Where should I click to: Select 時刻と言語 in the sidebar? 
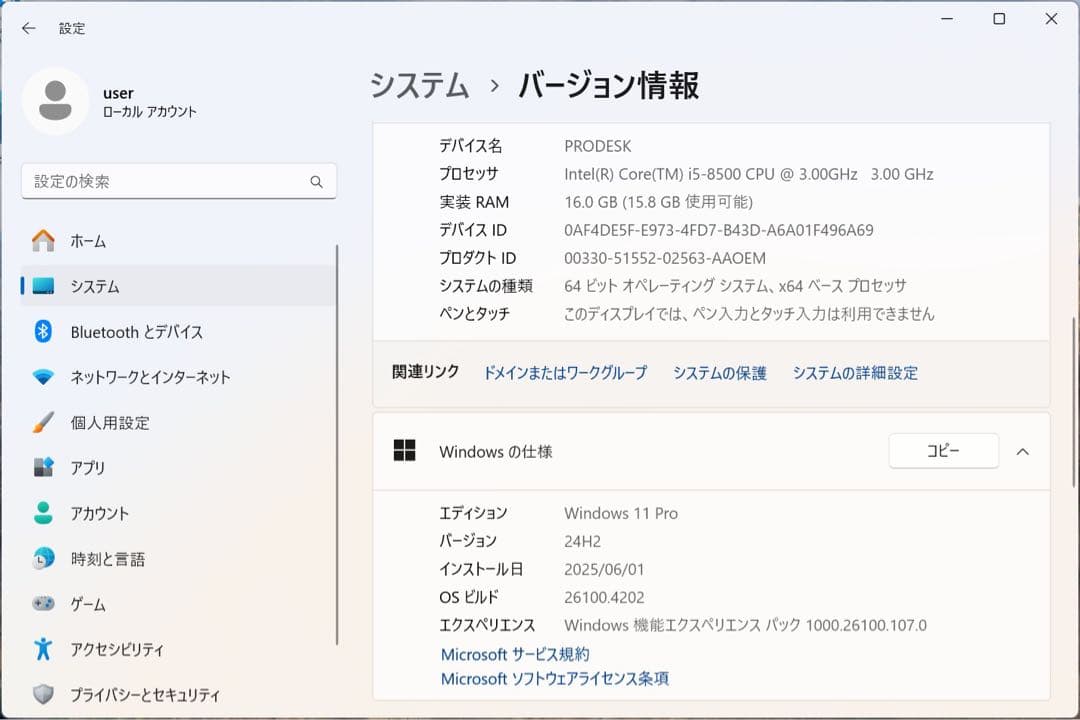[x=42, y=558]
